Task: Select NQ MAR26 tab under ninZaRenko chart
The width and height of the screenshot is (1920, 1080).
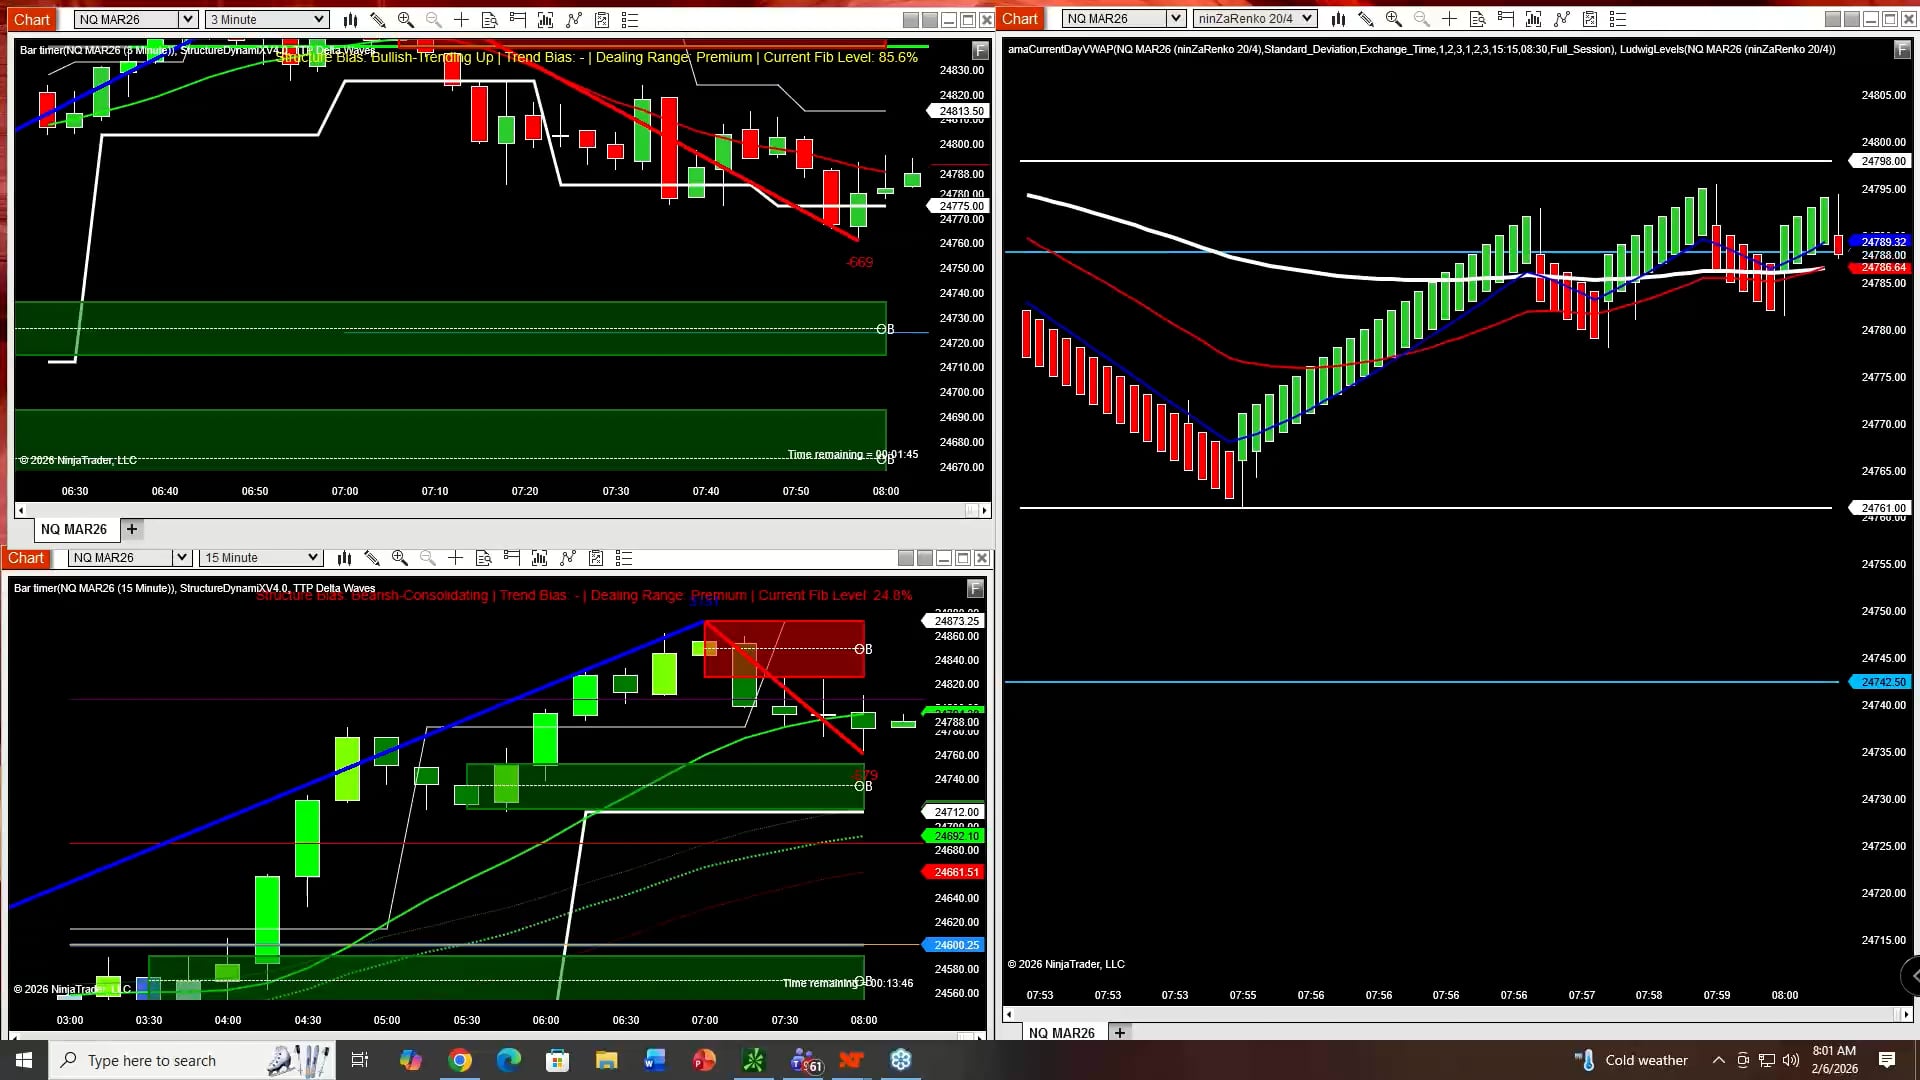Action: coord(1061,1032)
